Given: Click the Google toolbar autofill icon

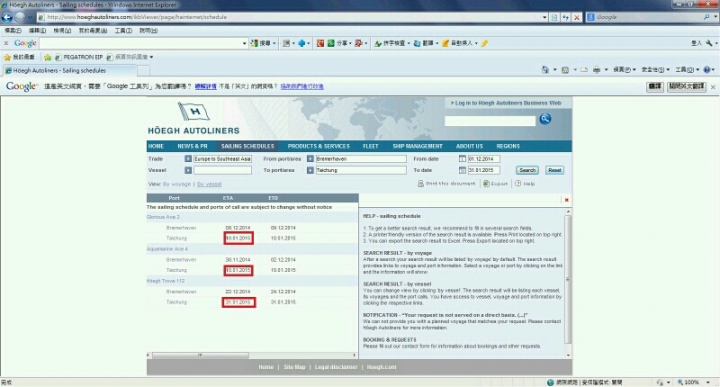Looking at the screenshot, I should (x=445, y=43).
